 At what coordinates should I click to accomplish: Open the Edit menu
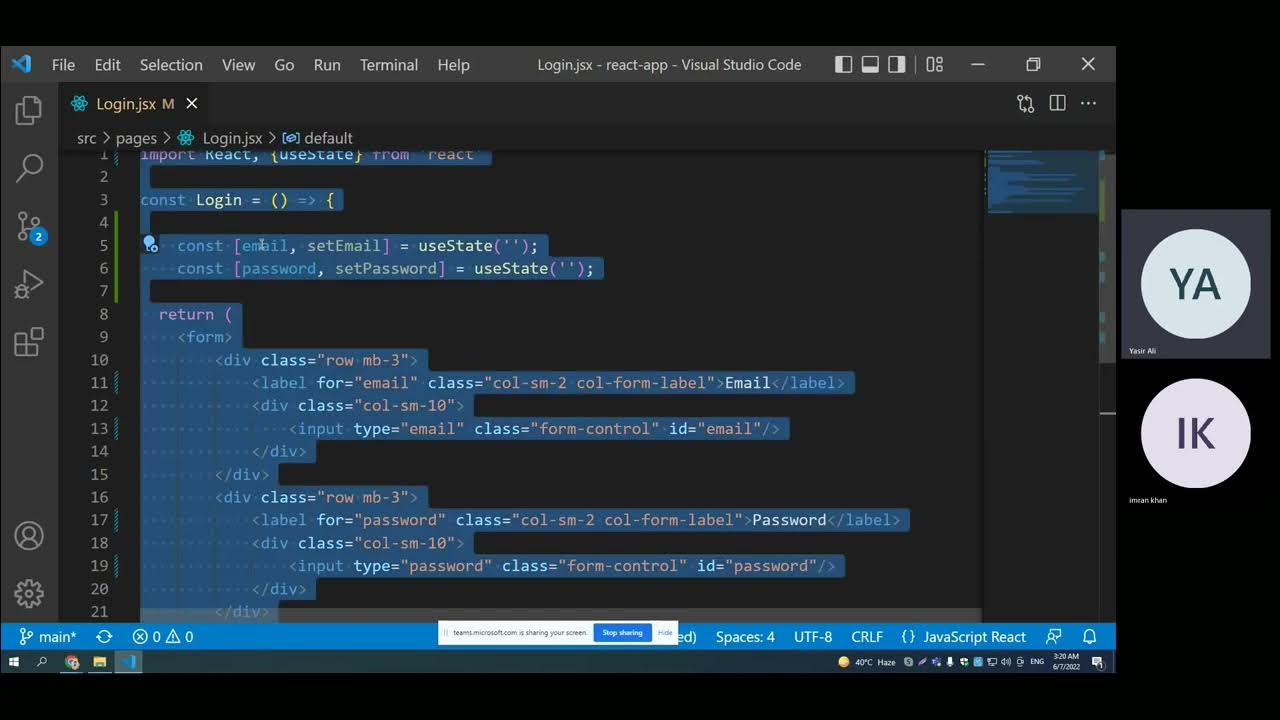point(107,64)
